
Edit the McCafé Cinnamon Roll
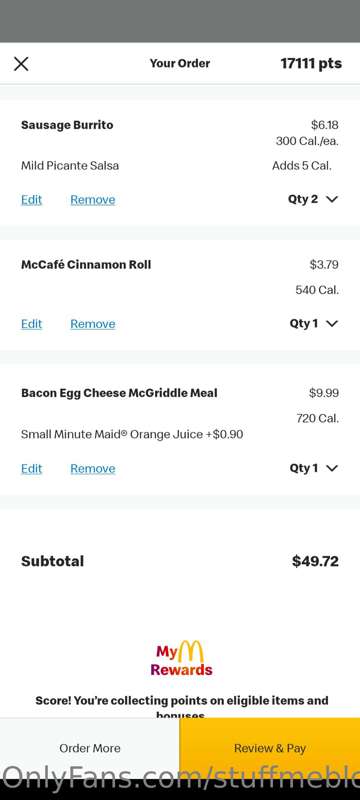[x=32, y=324]
